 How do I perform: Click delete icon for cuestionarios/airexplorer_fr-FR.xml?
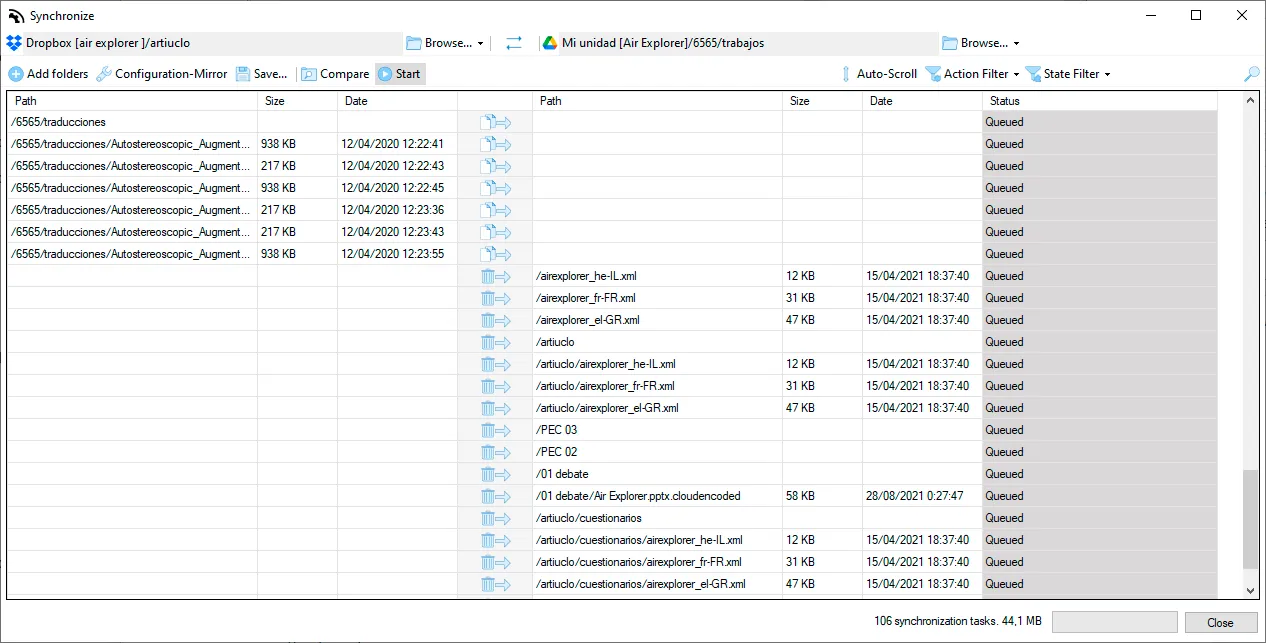[x=495, y=562]
